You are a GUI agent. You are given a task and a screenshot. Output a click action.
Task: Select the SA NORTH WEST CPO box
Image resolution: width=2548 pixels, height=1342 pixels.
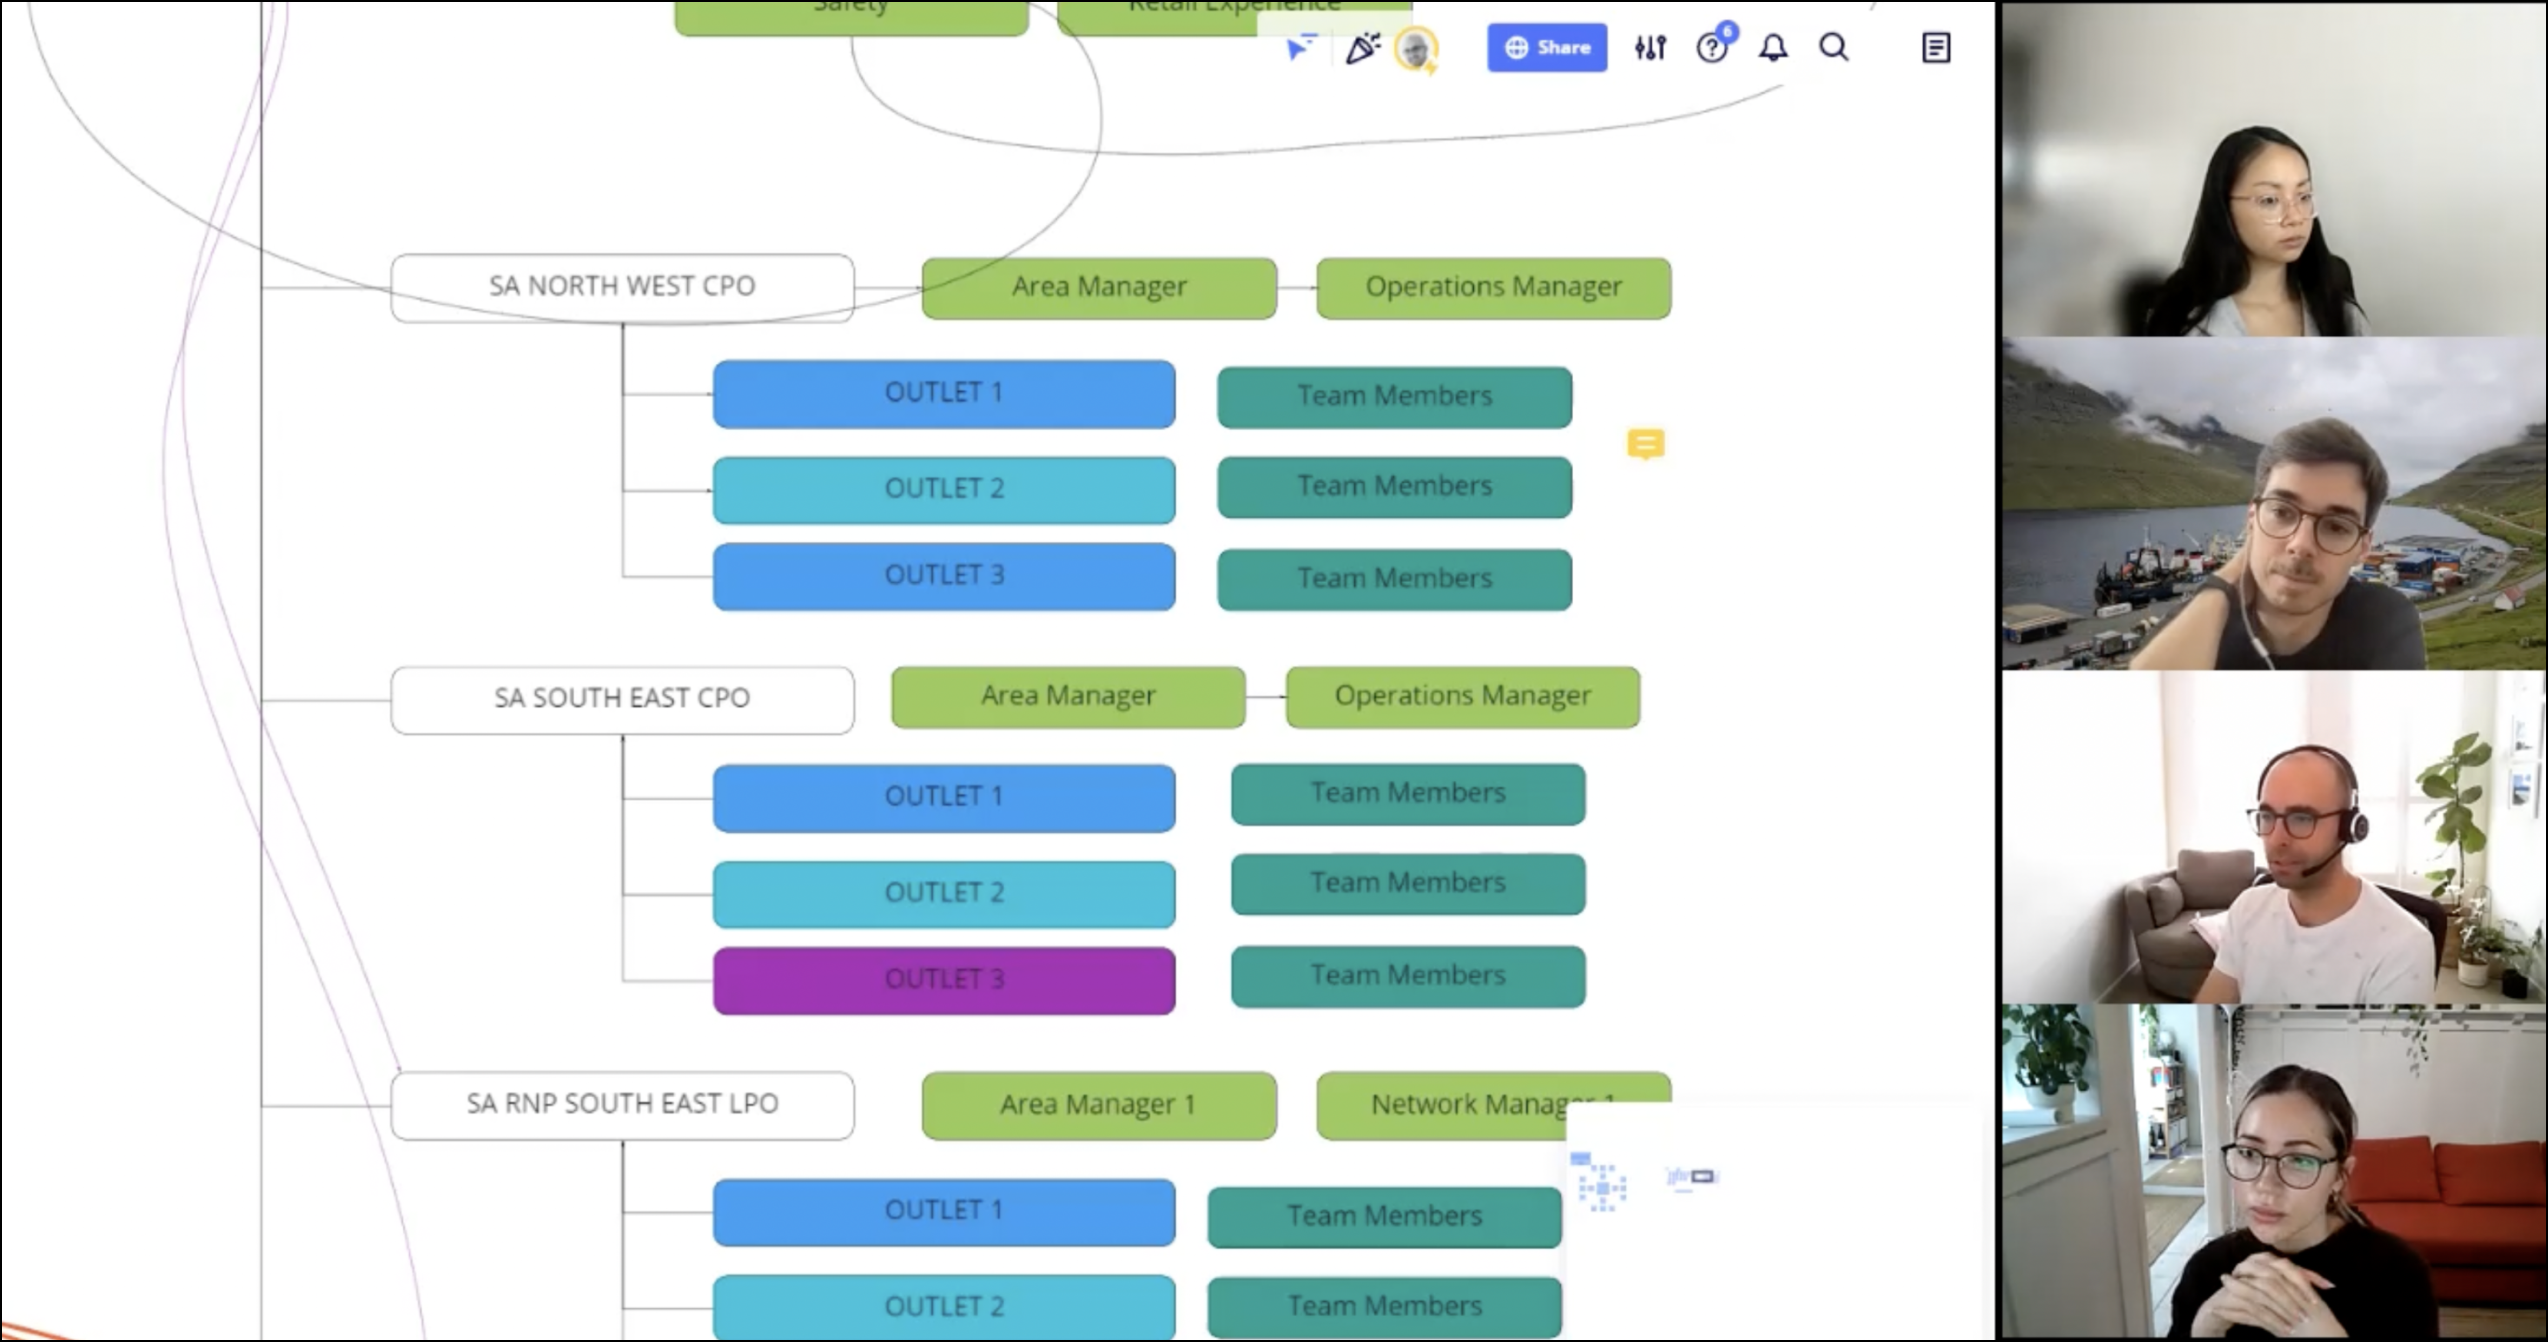coord(622,287)
